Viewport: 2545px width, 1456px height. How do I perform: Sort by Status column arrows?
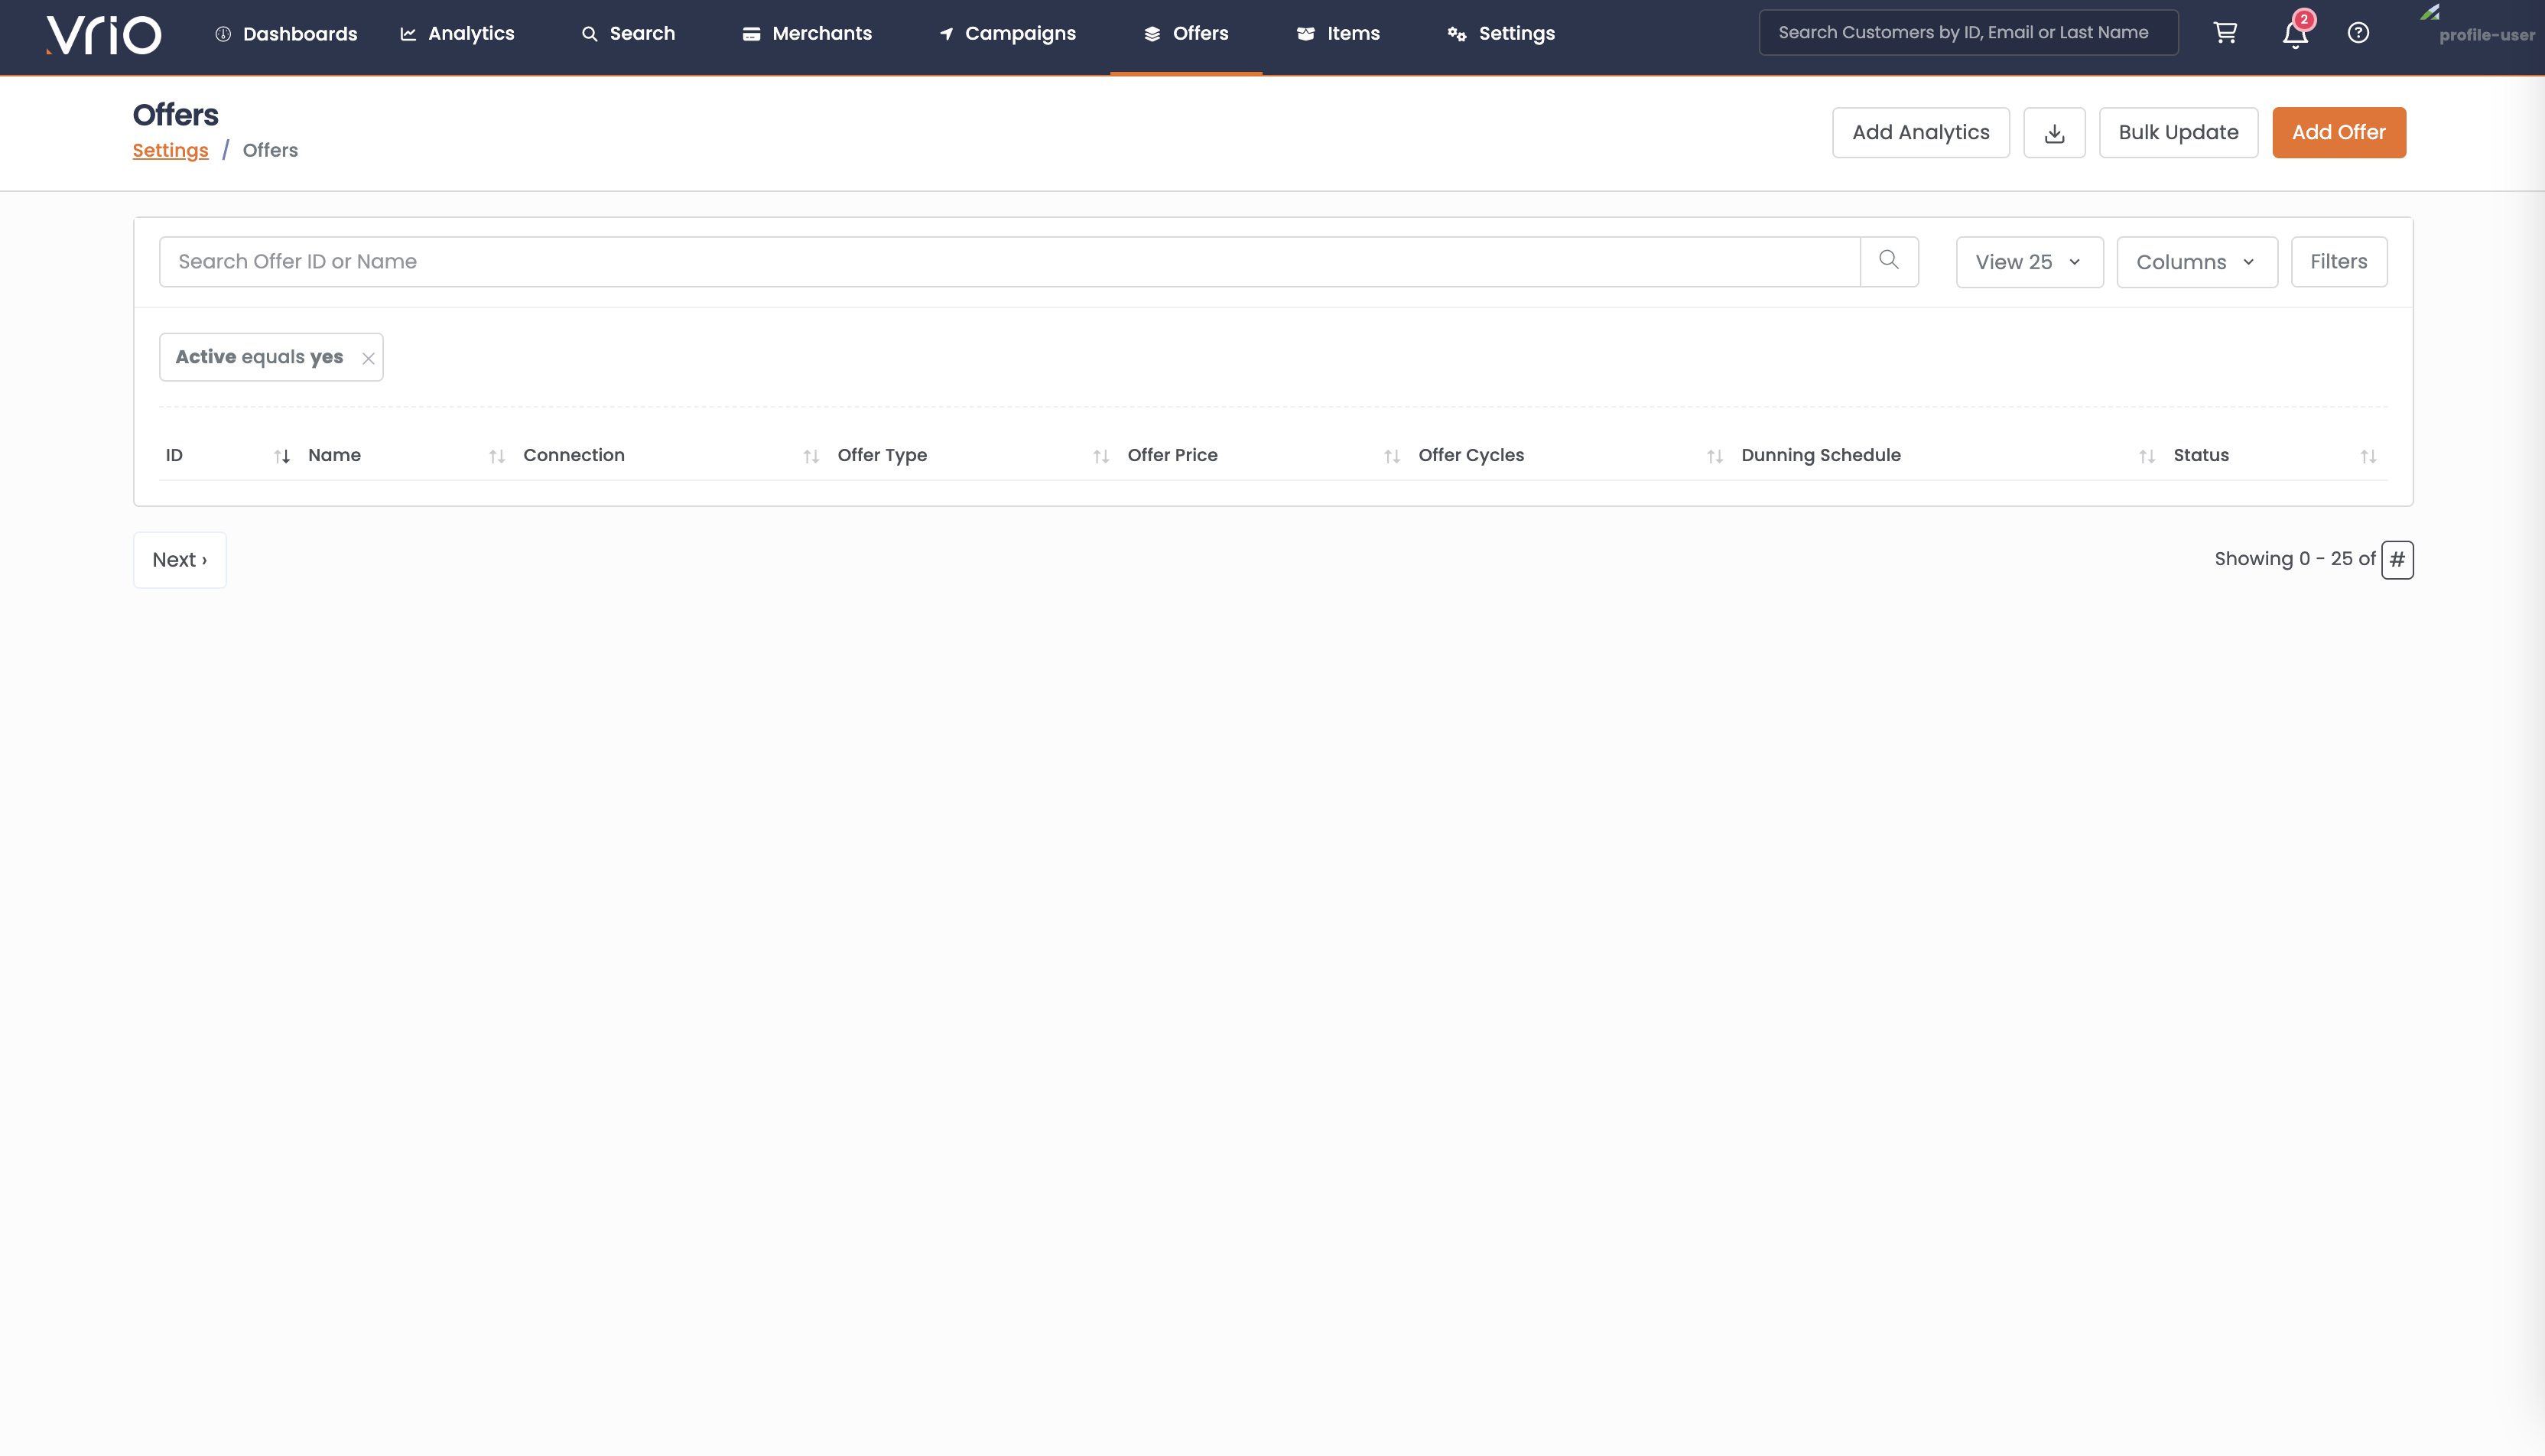tap(2368, 456)
